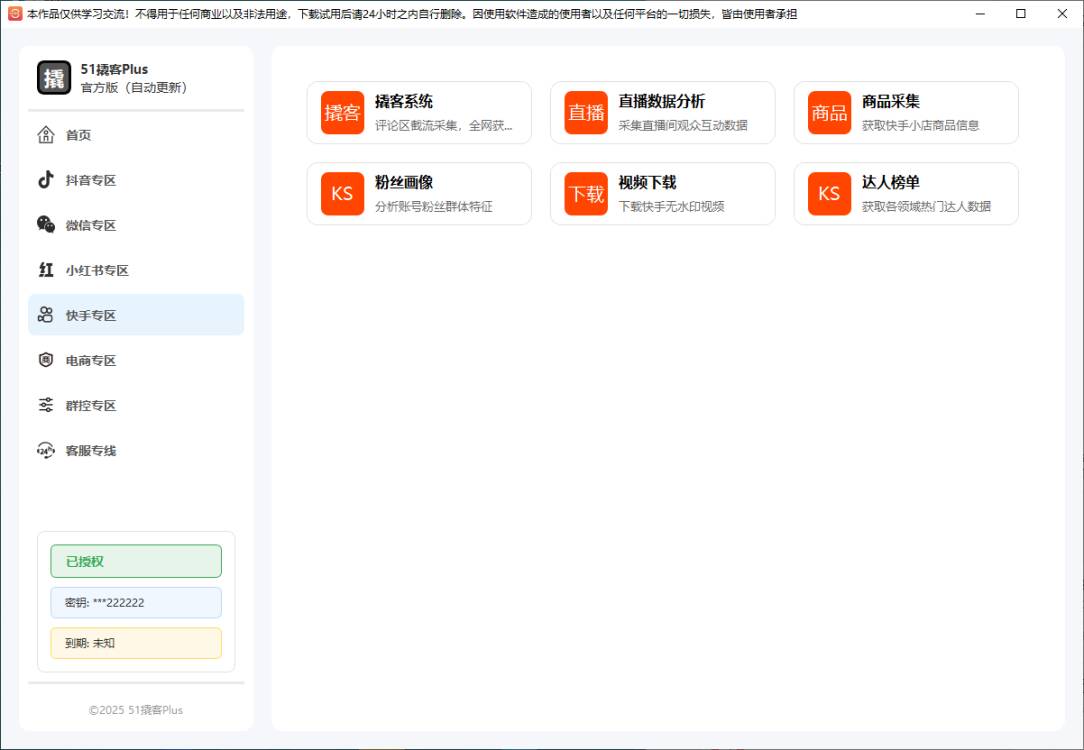1084x750 pixels.
Task: Click the 商品 icon on 商品采集 card
Action: point(829,112)
